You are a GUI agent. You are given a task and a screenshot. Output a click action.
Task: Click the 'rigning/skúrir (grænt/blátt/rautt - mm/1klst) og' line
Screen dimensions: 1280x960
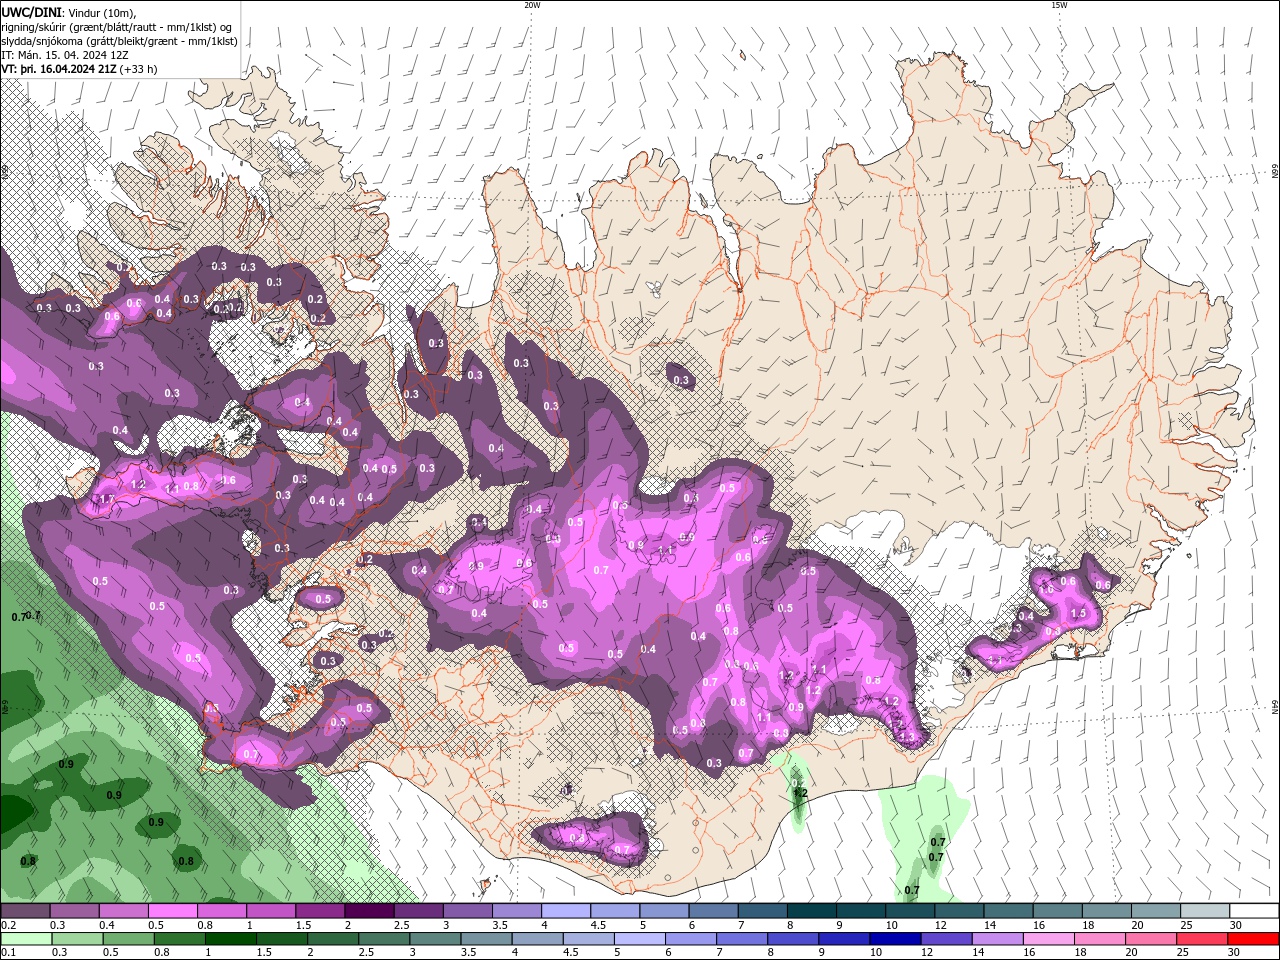click(117, 27)
